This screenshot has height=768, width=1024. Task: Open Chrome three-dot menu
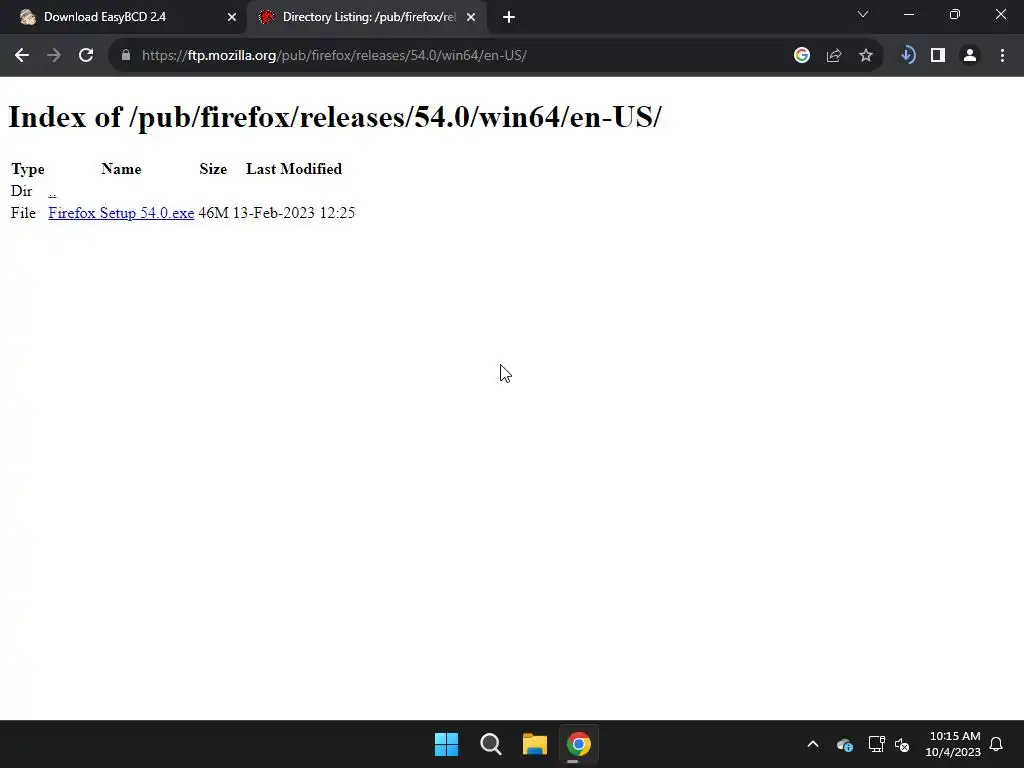click(1002, 56)
